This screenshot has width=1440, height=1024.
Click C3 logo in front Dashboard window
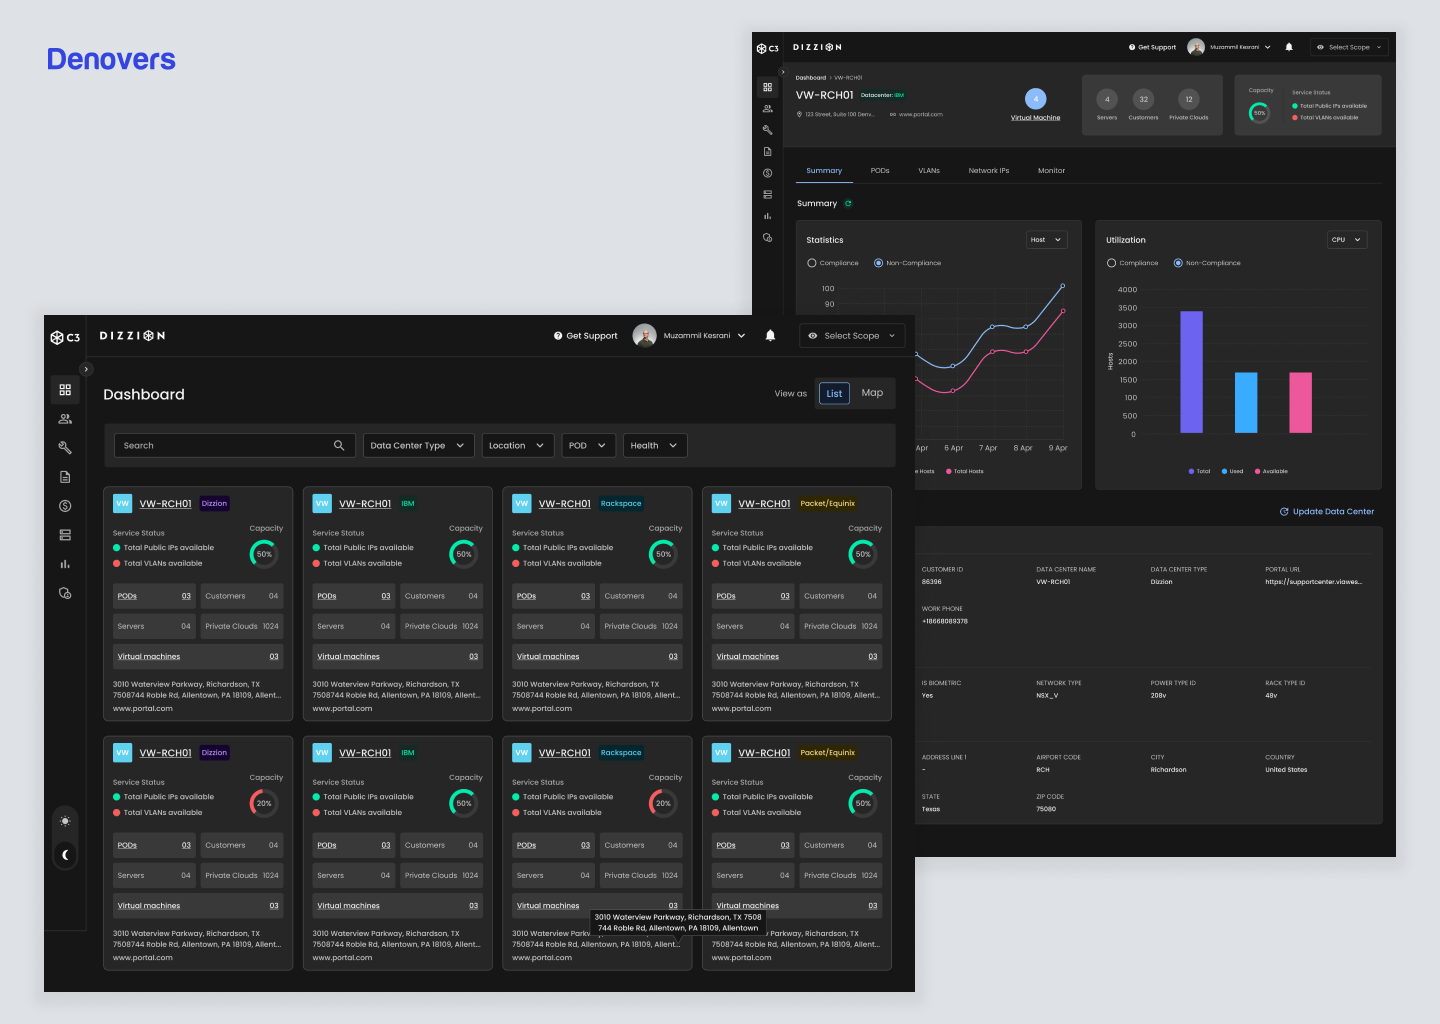[65, 337]
